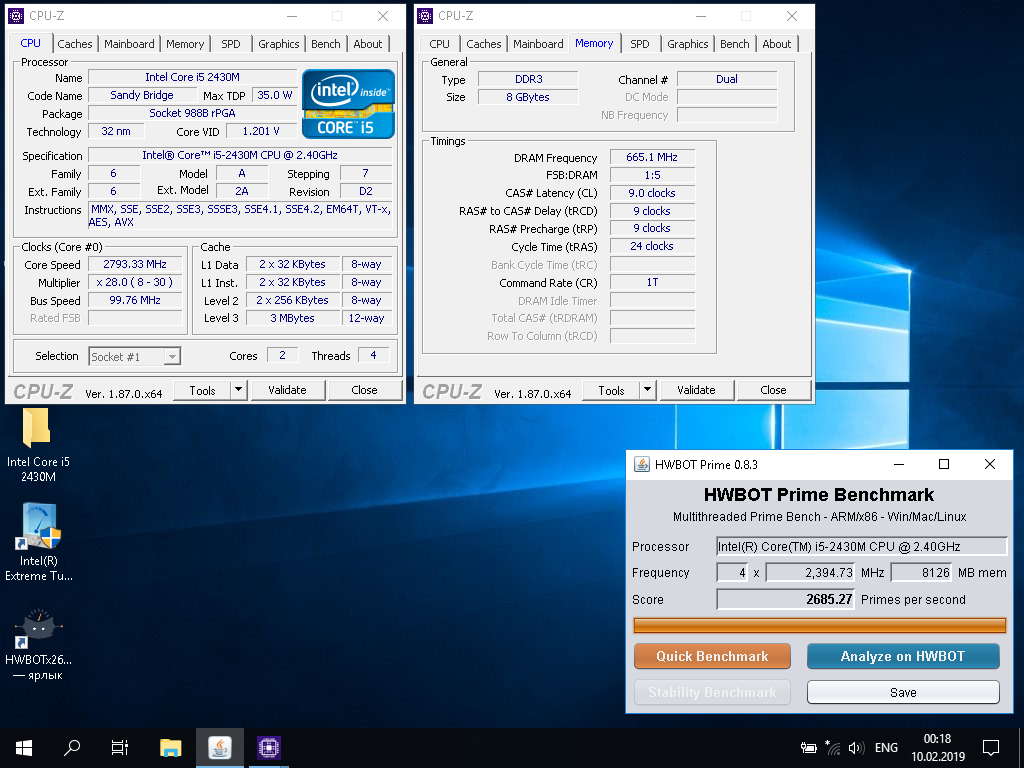Open Tools dropdown arrow in left CPU-Z
This screenshot has height=768, width=1024.
coord(238,390)
